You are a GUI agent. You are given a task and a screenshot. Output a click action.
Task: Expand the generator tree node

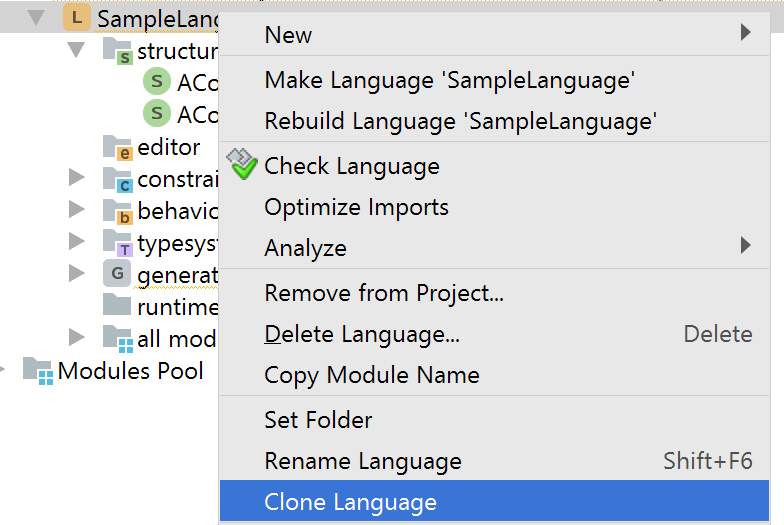click(77, 273)
